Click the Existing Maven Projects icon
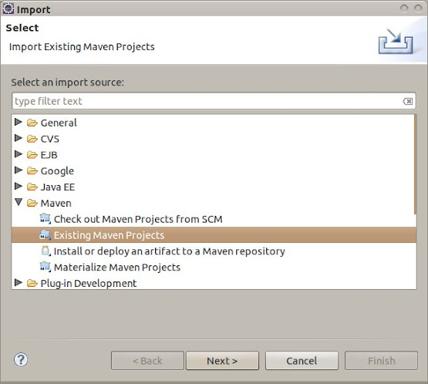 pos(45,235)
